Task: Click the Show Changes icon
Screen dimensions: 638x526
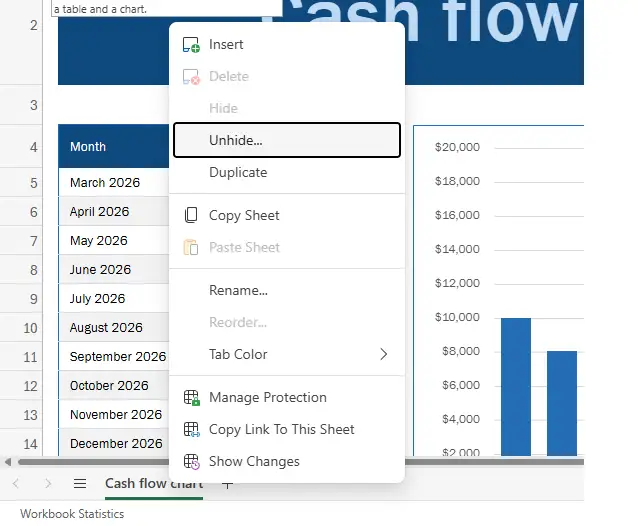Action: [191, 462]
